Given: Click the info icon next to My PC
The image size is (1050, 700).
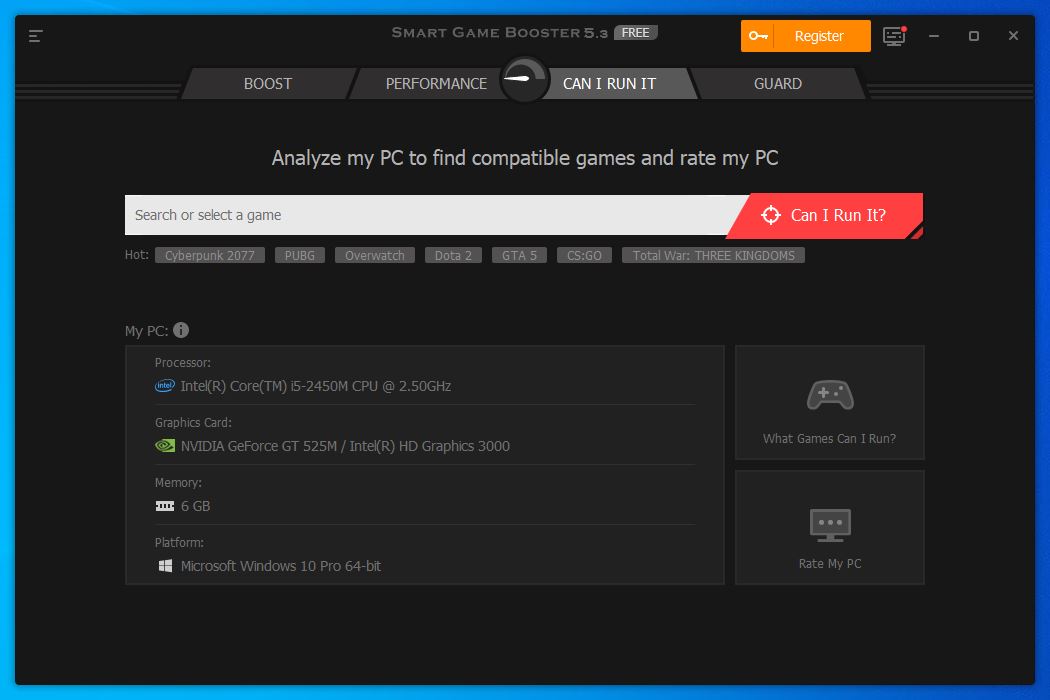Looking at the screenshot, I should (181, 330).
